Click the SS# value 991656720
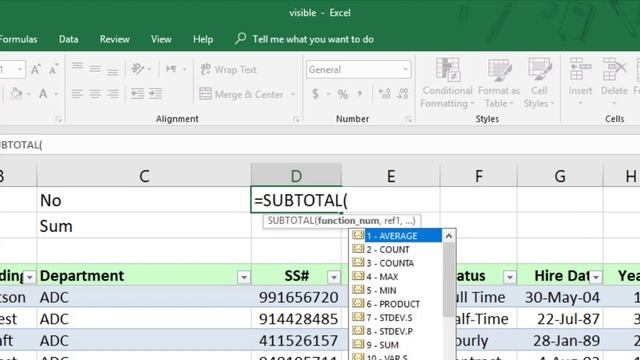 coord(297,297)
